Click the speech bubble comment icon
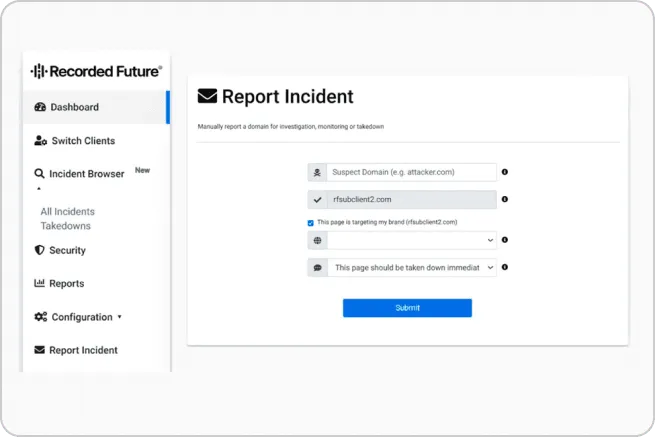This screenshot has width=655, height=437. point(317,268)
